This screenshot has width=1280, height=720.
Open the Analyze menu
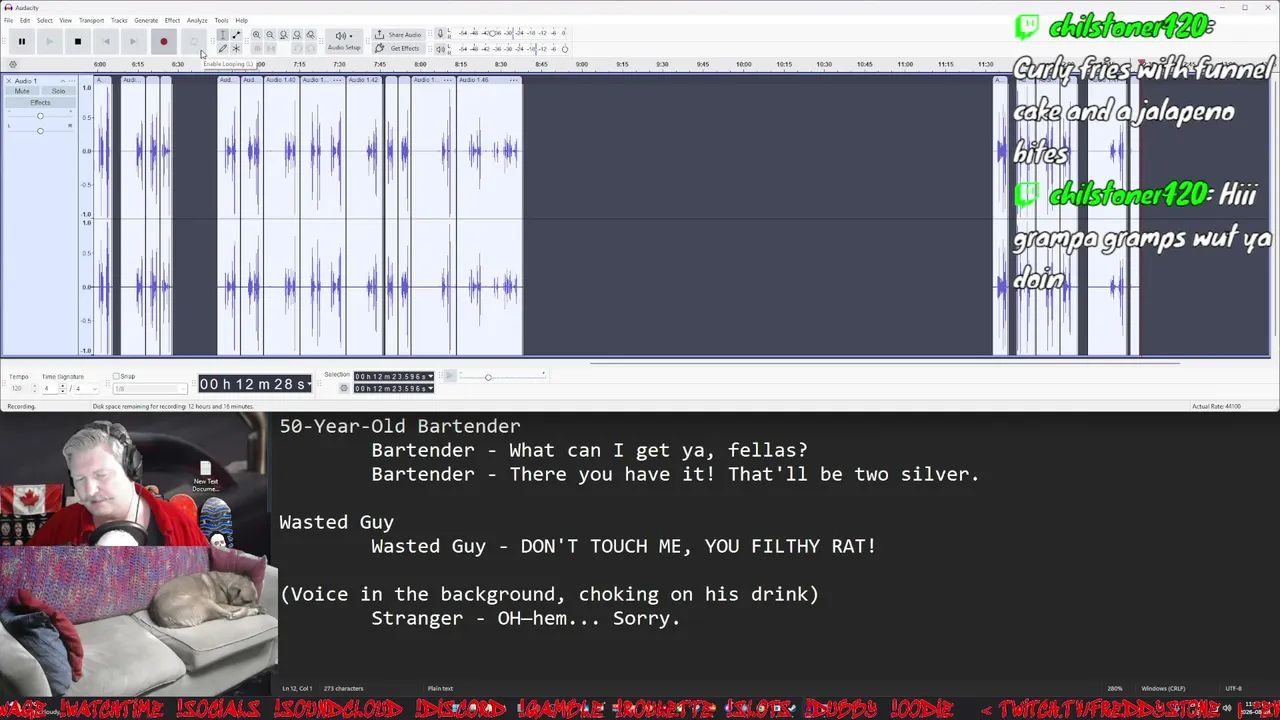pyautogui.click(x=197, y=20)
